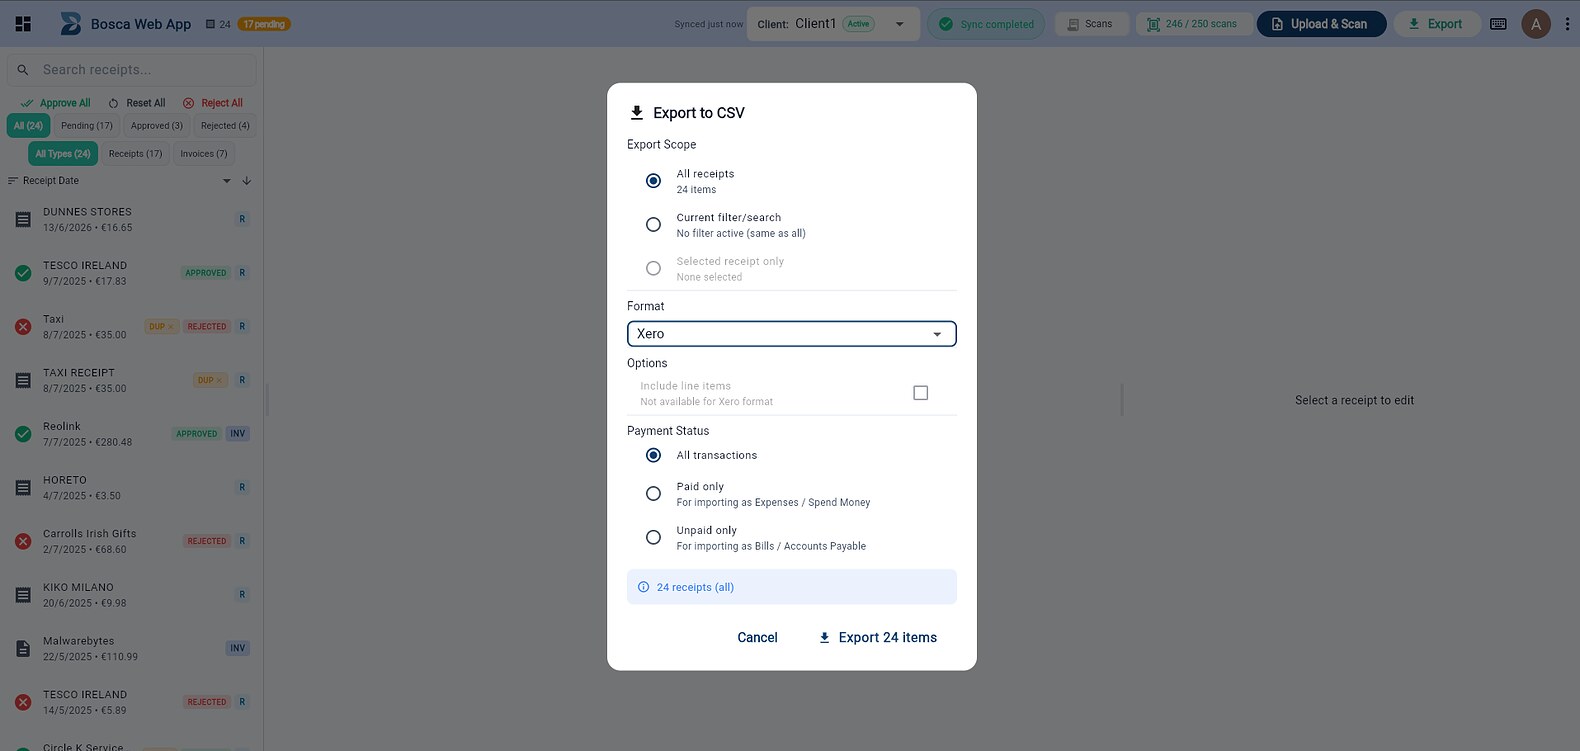This screenshot has width=1580, height=751.
Task: Click the DUNNES STORES receipt icon
Action: 23,219
